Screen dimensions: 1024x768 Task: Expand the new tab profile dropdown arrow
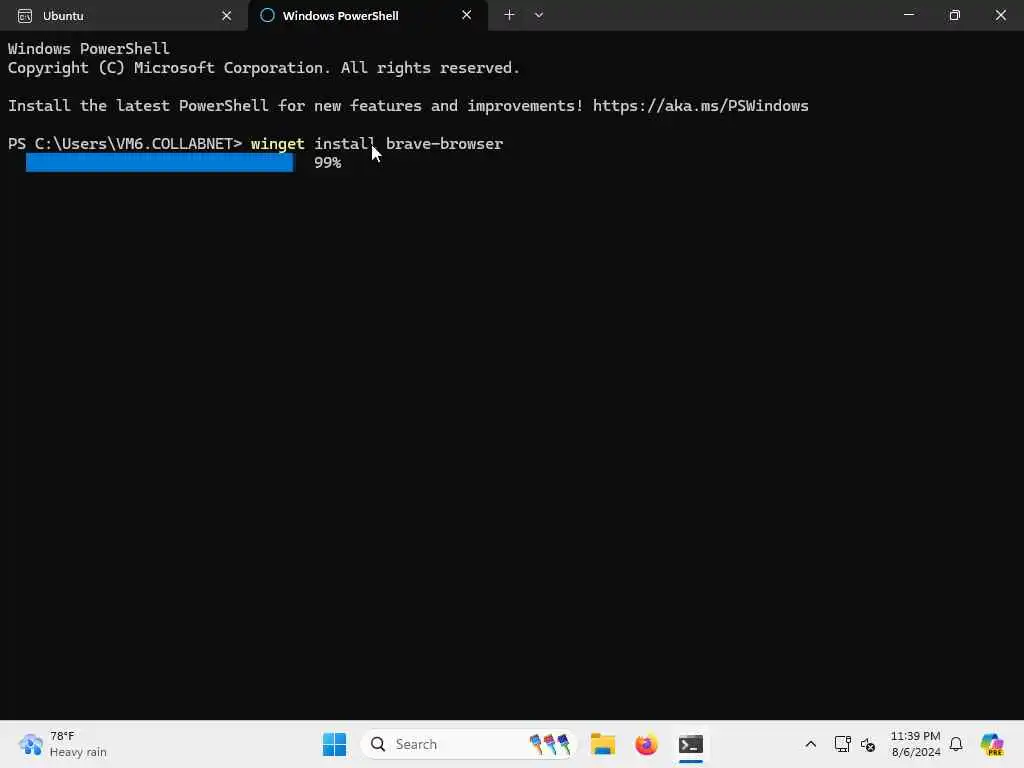pyautogui.click(x=539, y=15)
